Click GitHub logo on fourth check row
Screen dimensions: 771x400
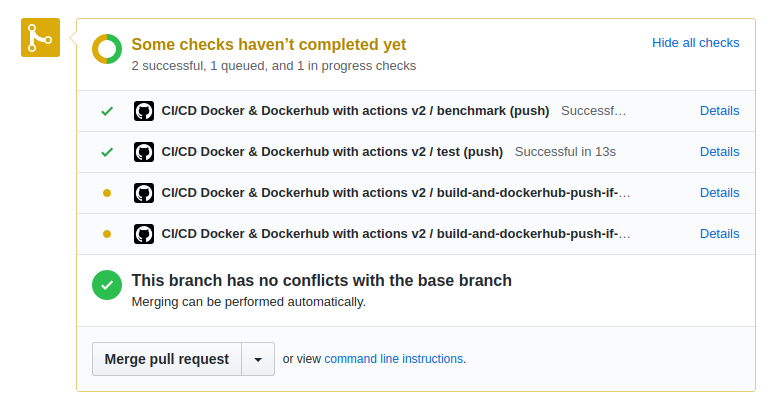click(x=143, y=233)
